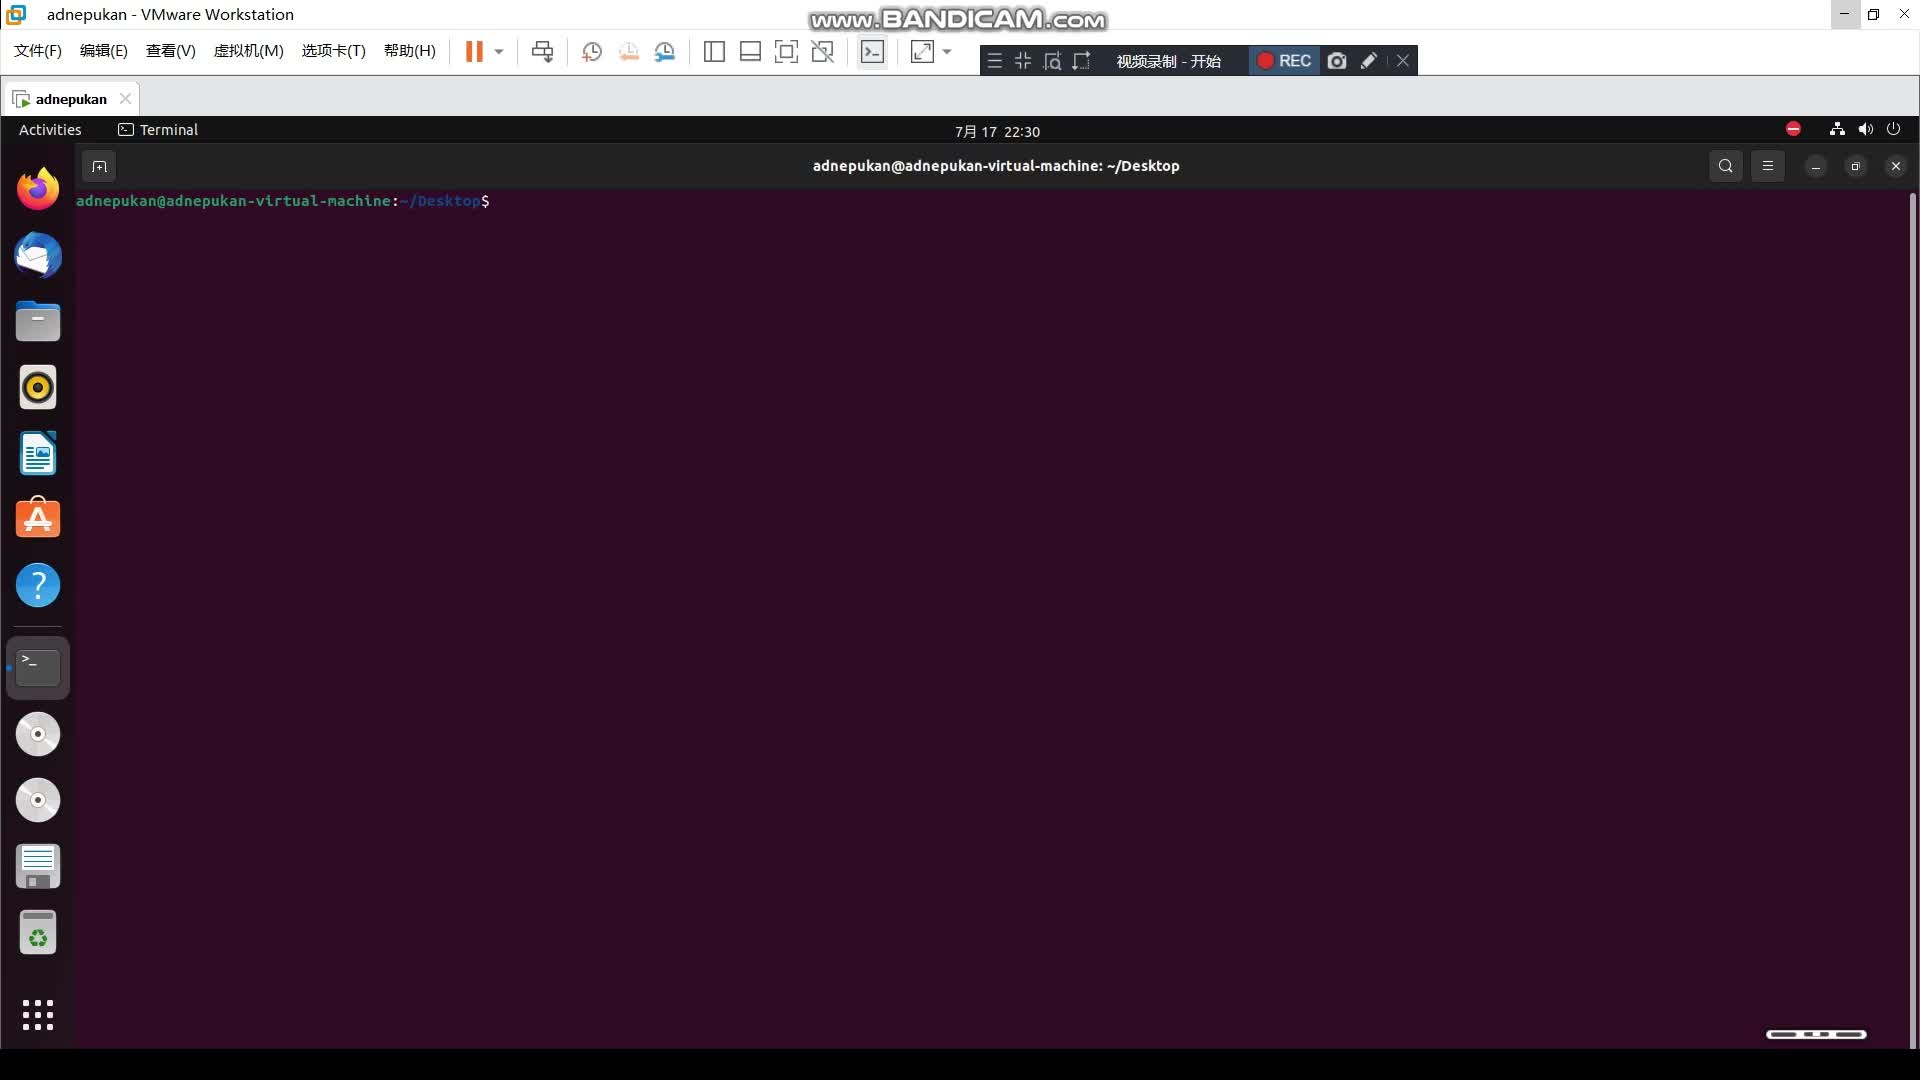Open the terminal hamburger menu
Viewport: 1920px width, 1080px height.
coord(1767,166)
